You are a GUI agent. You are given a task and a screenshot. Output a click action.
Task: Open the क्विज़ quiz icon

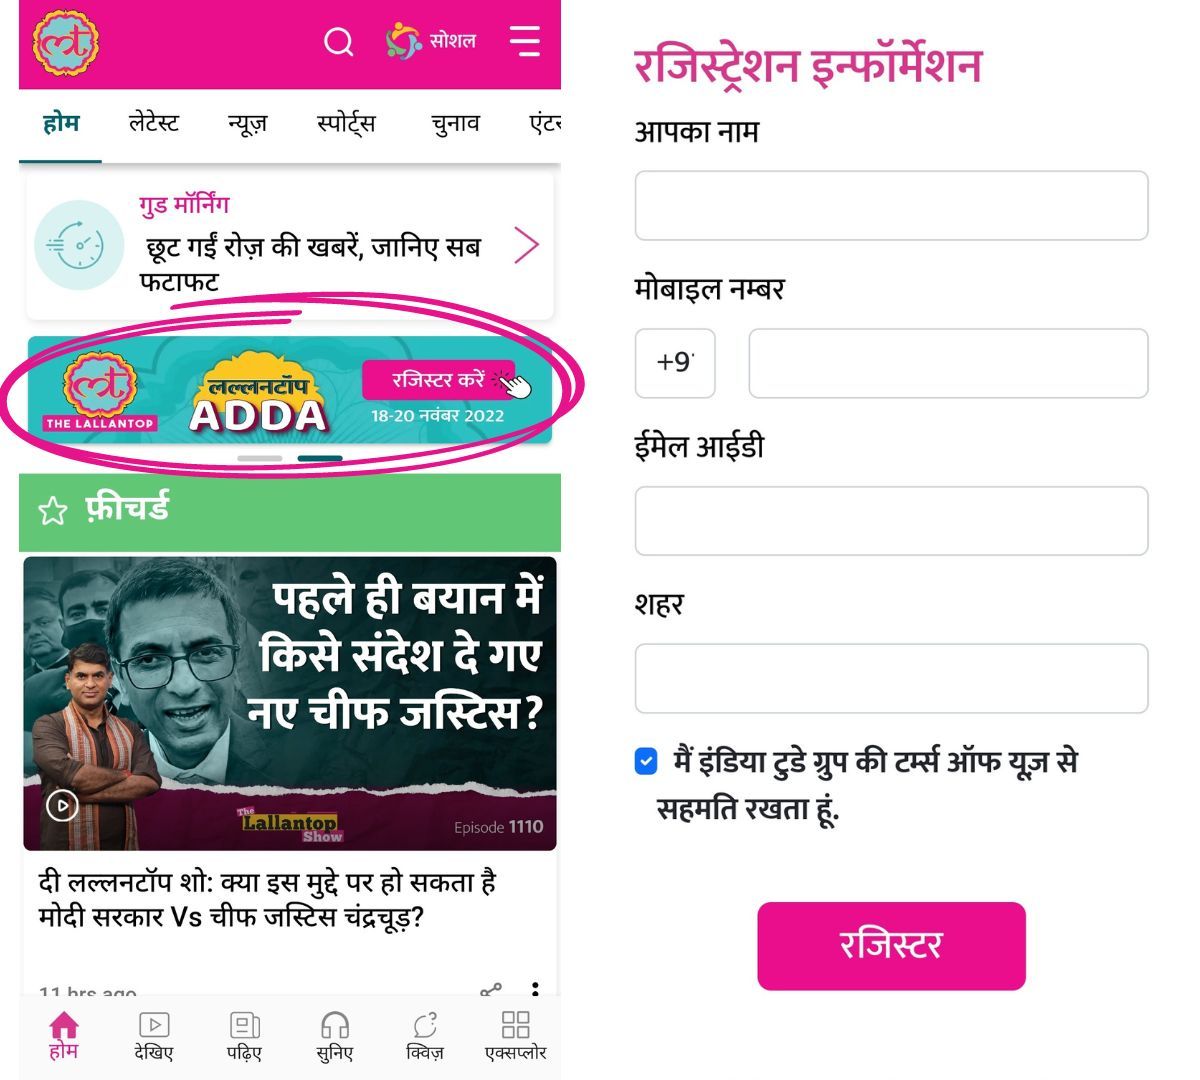tap(425, 1025)
